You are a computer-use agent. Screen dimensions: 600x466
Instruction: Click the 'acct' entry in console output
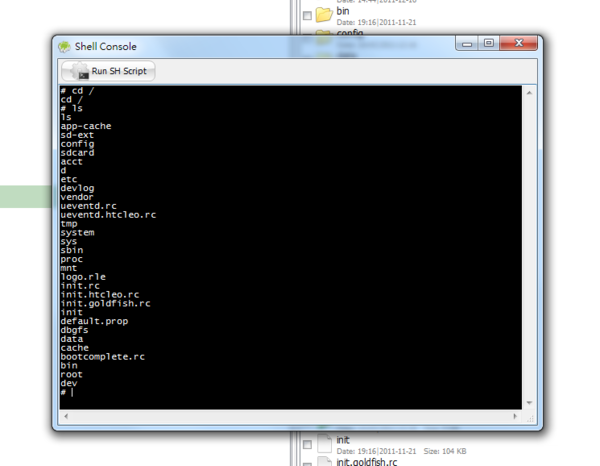(x=71, y=161)
